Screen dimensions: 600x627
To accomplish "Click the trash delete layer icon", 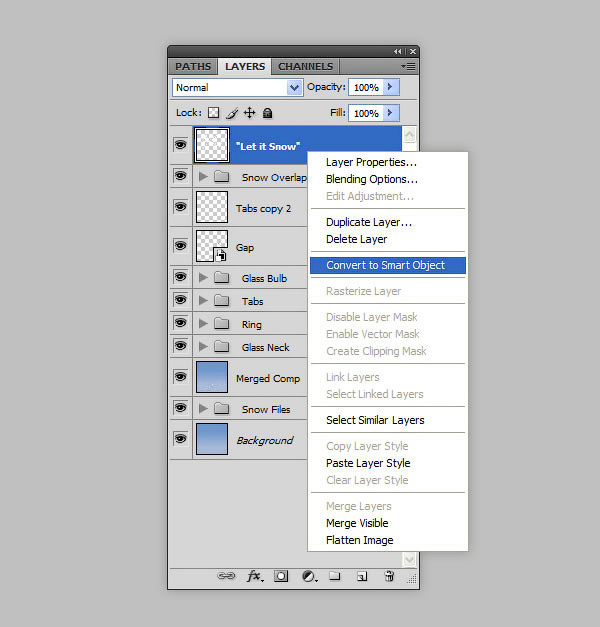I will coord(389,576).
